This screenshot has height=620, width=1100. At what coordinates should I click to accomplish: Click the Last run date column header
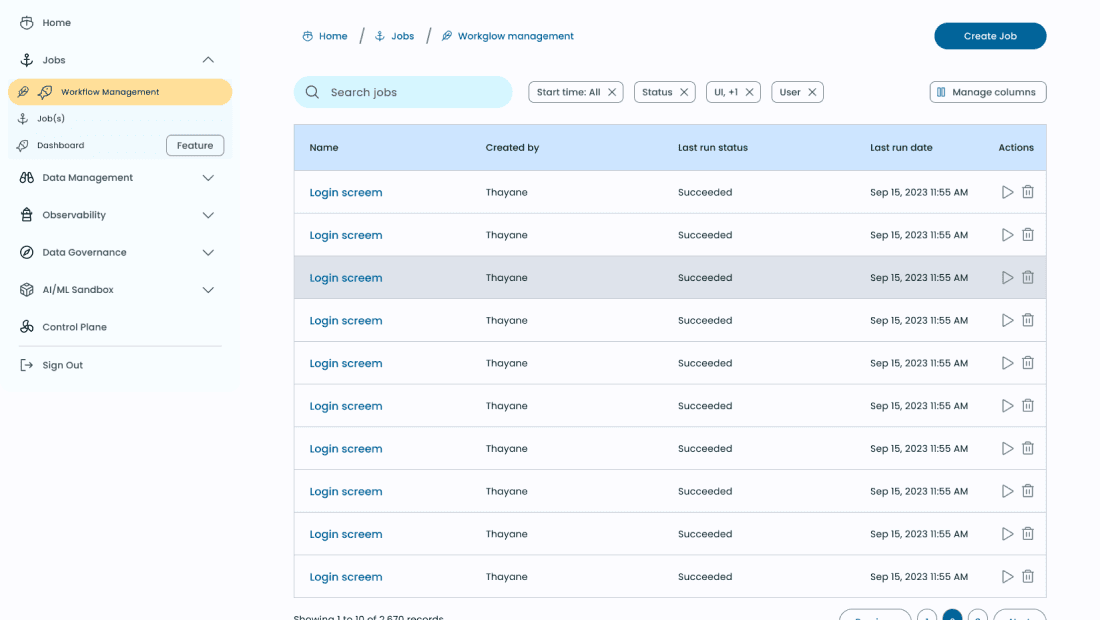click(x=901, y=147)
